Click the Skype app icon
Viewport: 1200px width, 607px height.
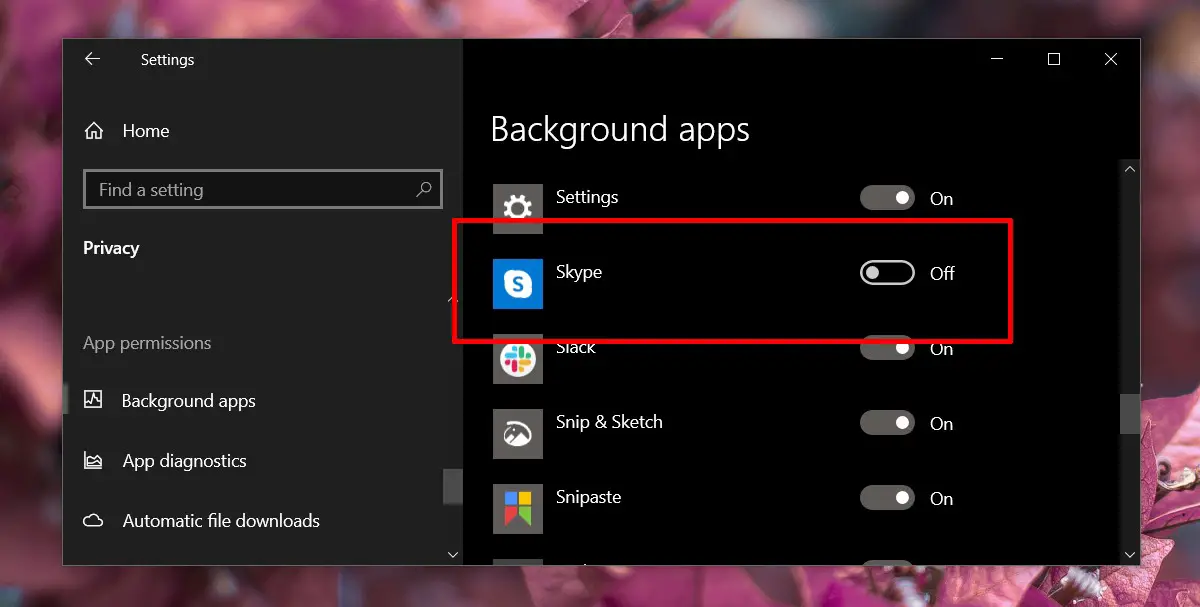(518, 284)
